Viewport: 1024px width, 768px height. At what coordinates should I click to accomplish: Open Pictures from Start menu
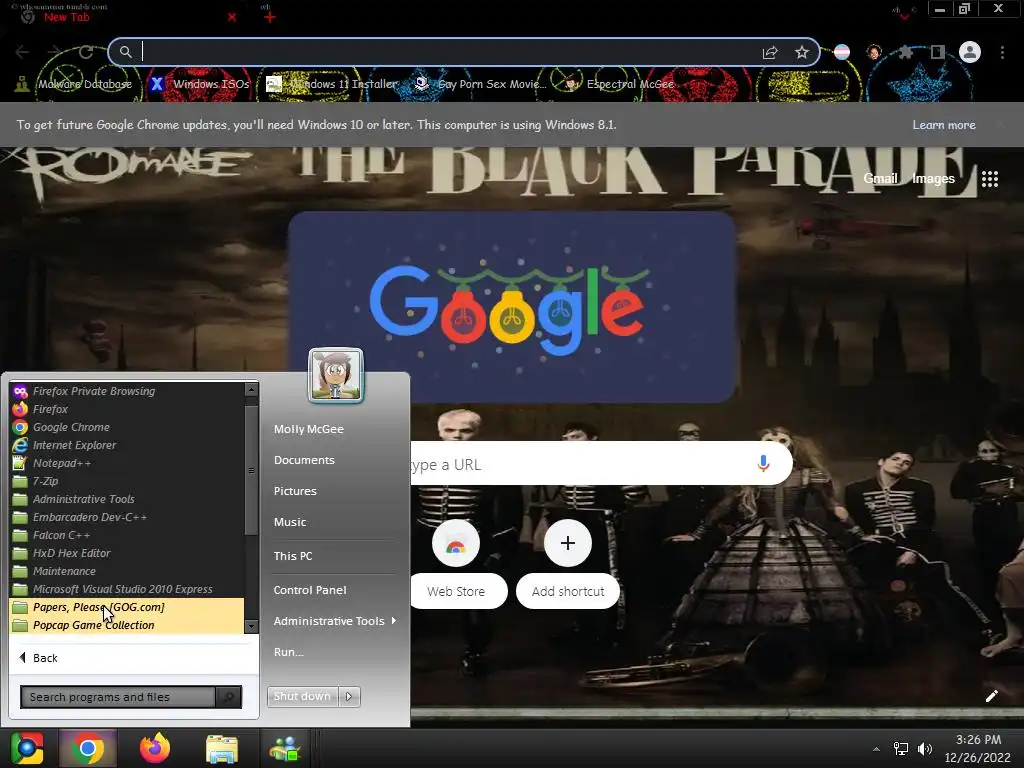[x=295, y=491]
